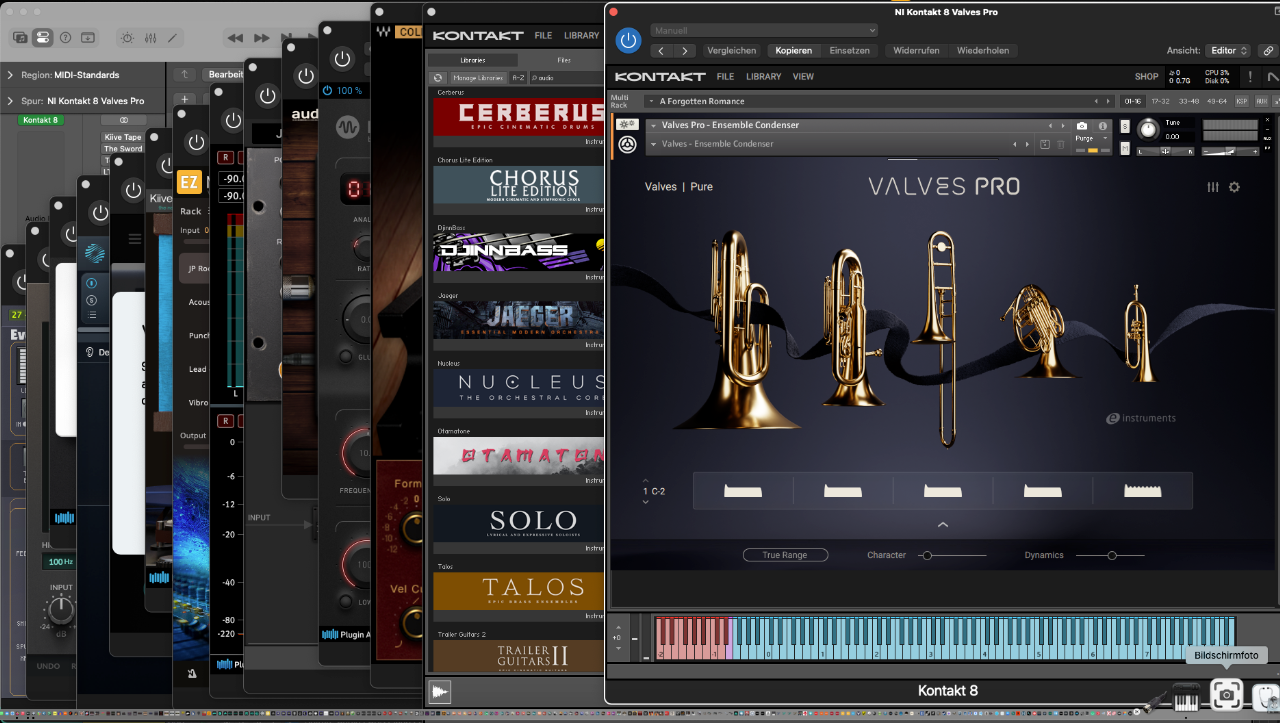Click the A-Z sort button in Kontakt browser
Screen dimensions: 1280x723
pos(518,77)
